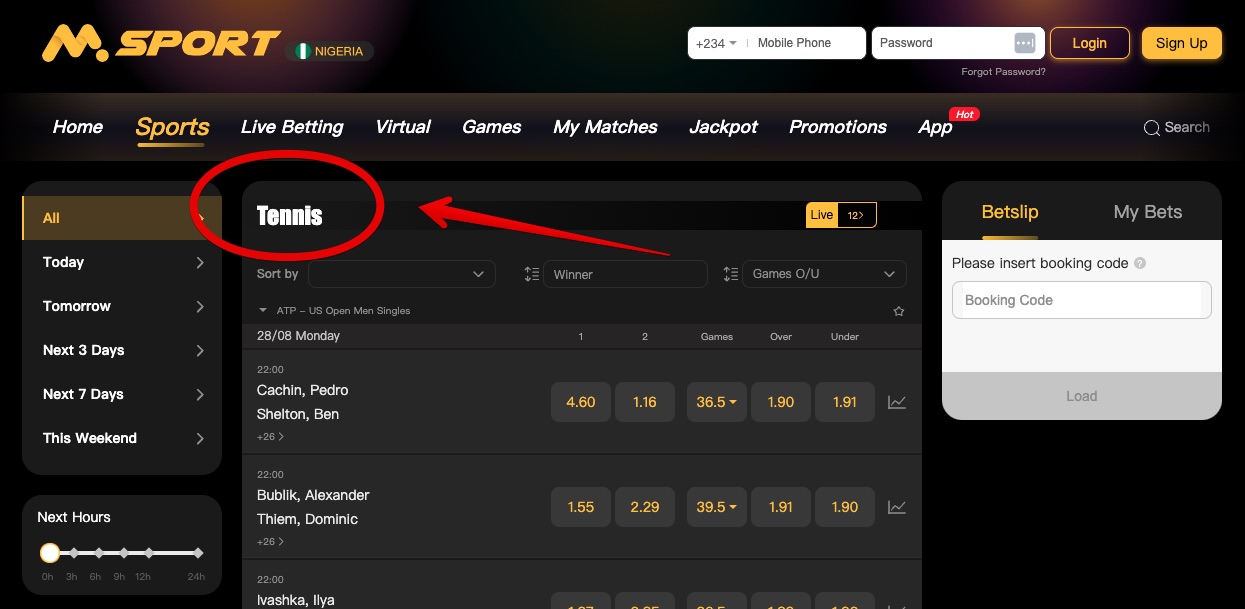This screenshot has width=1245, height=609.
Task: Set Next Hours slider to 24h marker
Action: click(198, 553)
